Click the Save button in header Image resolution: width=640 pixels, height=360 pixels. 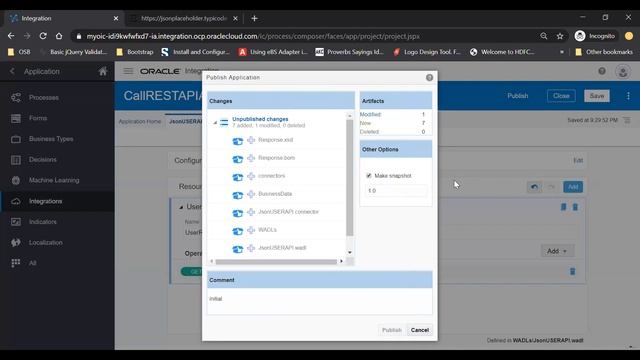(x=597, y=96)
